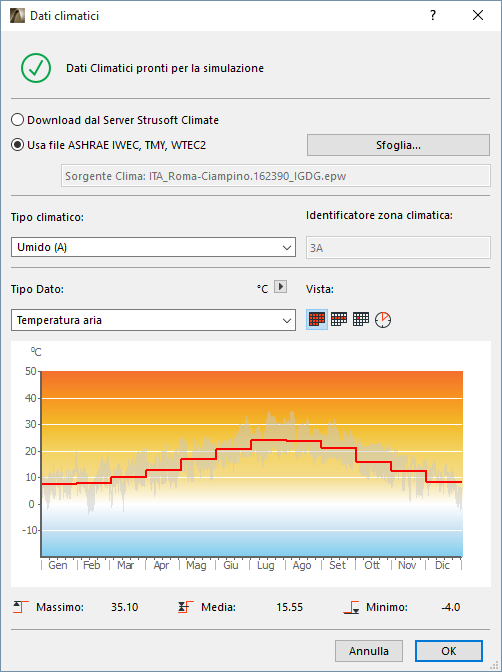Viewport: 502px width, 672px height.
Task: Click the climate zone identifier field 3A
Action: pos(398,248)
